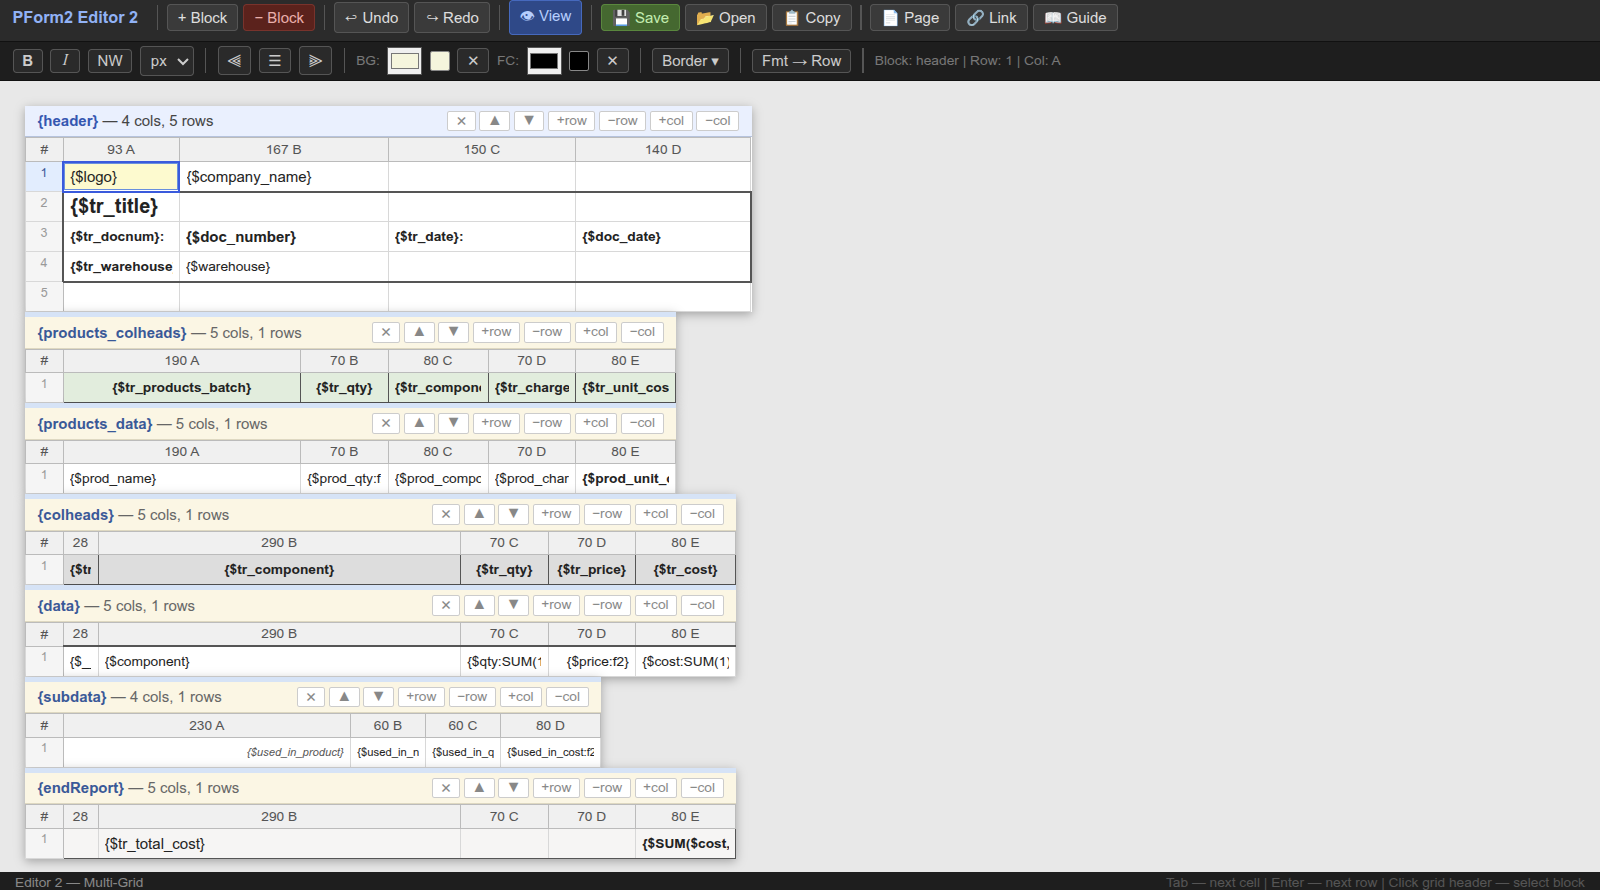The height and width of the screenshot is (890, 1600).
Task: Undo the last action
Action: (x=372, y=18)
